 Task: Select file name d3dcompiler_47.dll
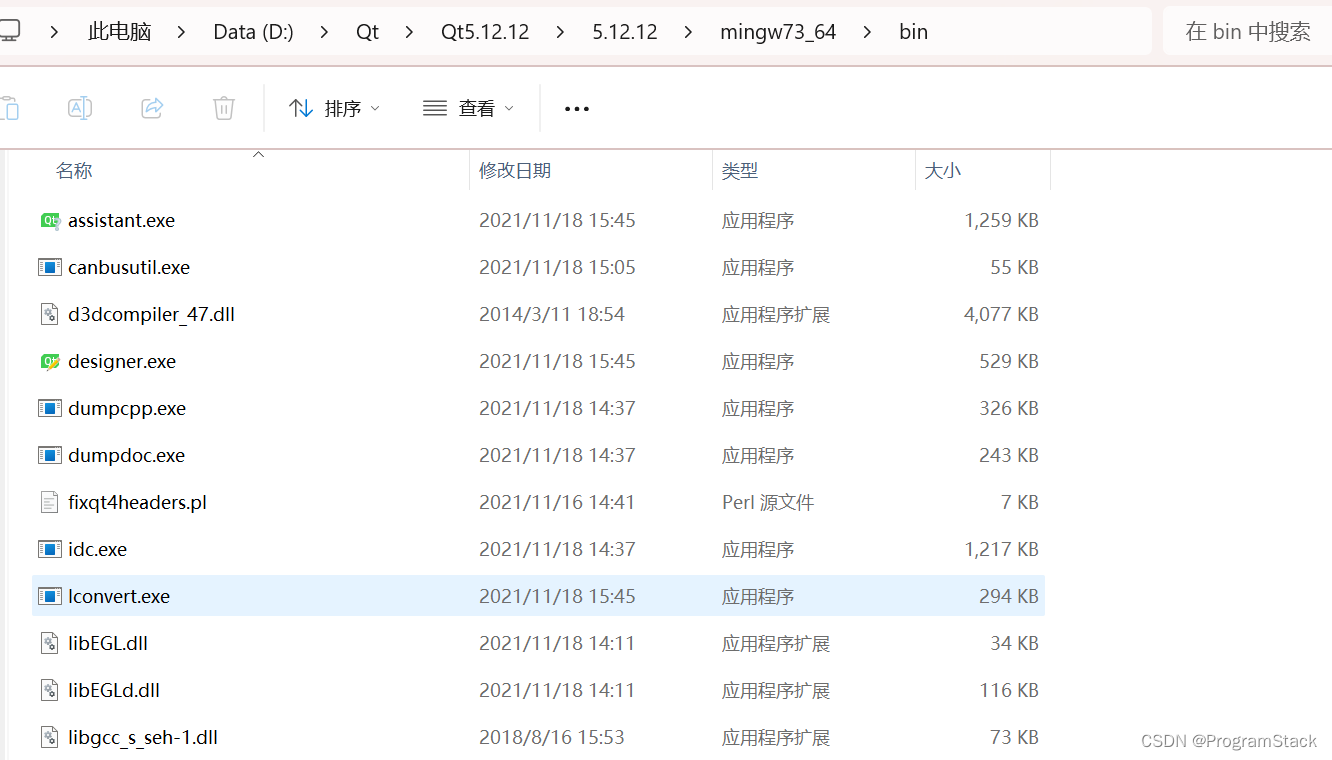click(x=151, y=314)
